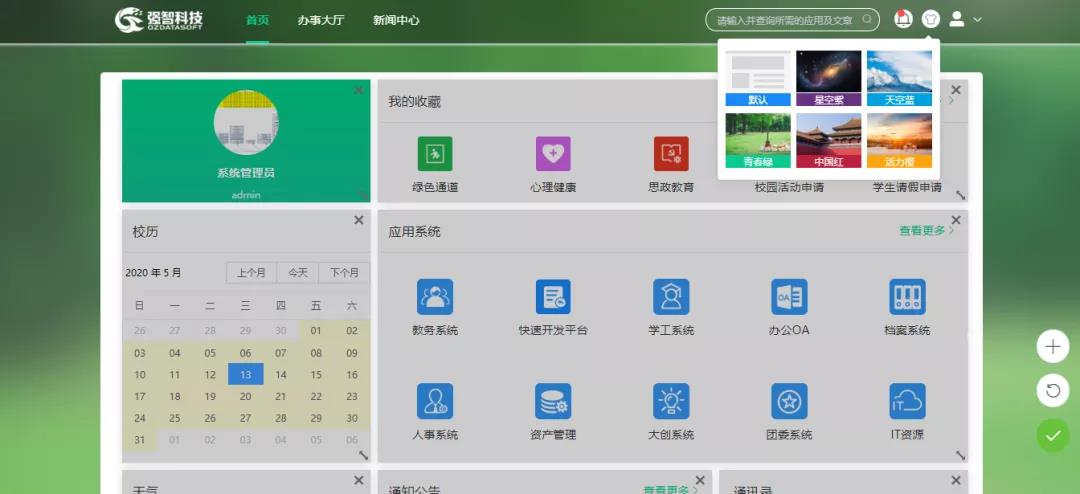
Task: Launch the 团委系统 application
Action: [x=789, y=401]
